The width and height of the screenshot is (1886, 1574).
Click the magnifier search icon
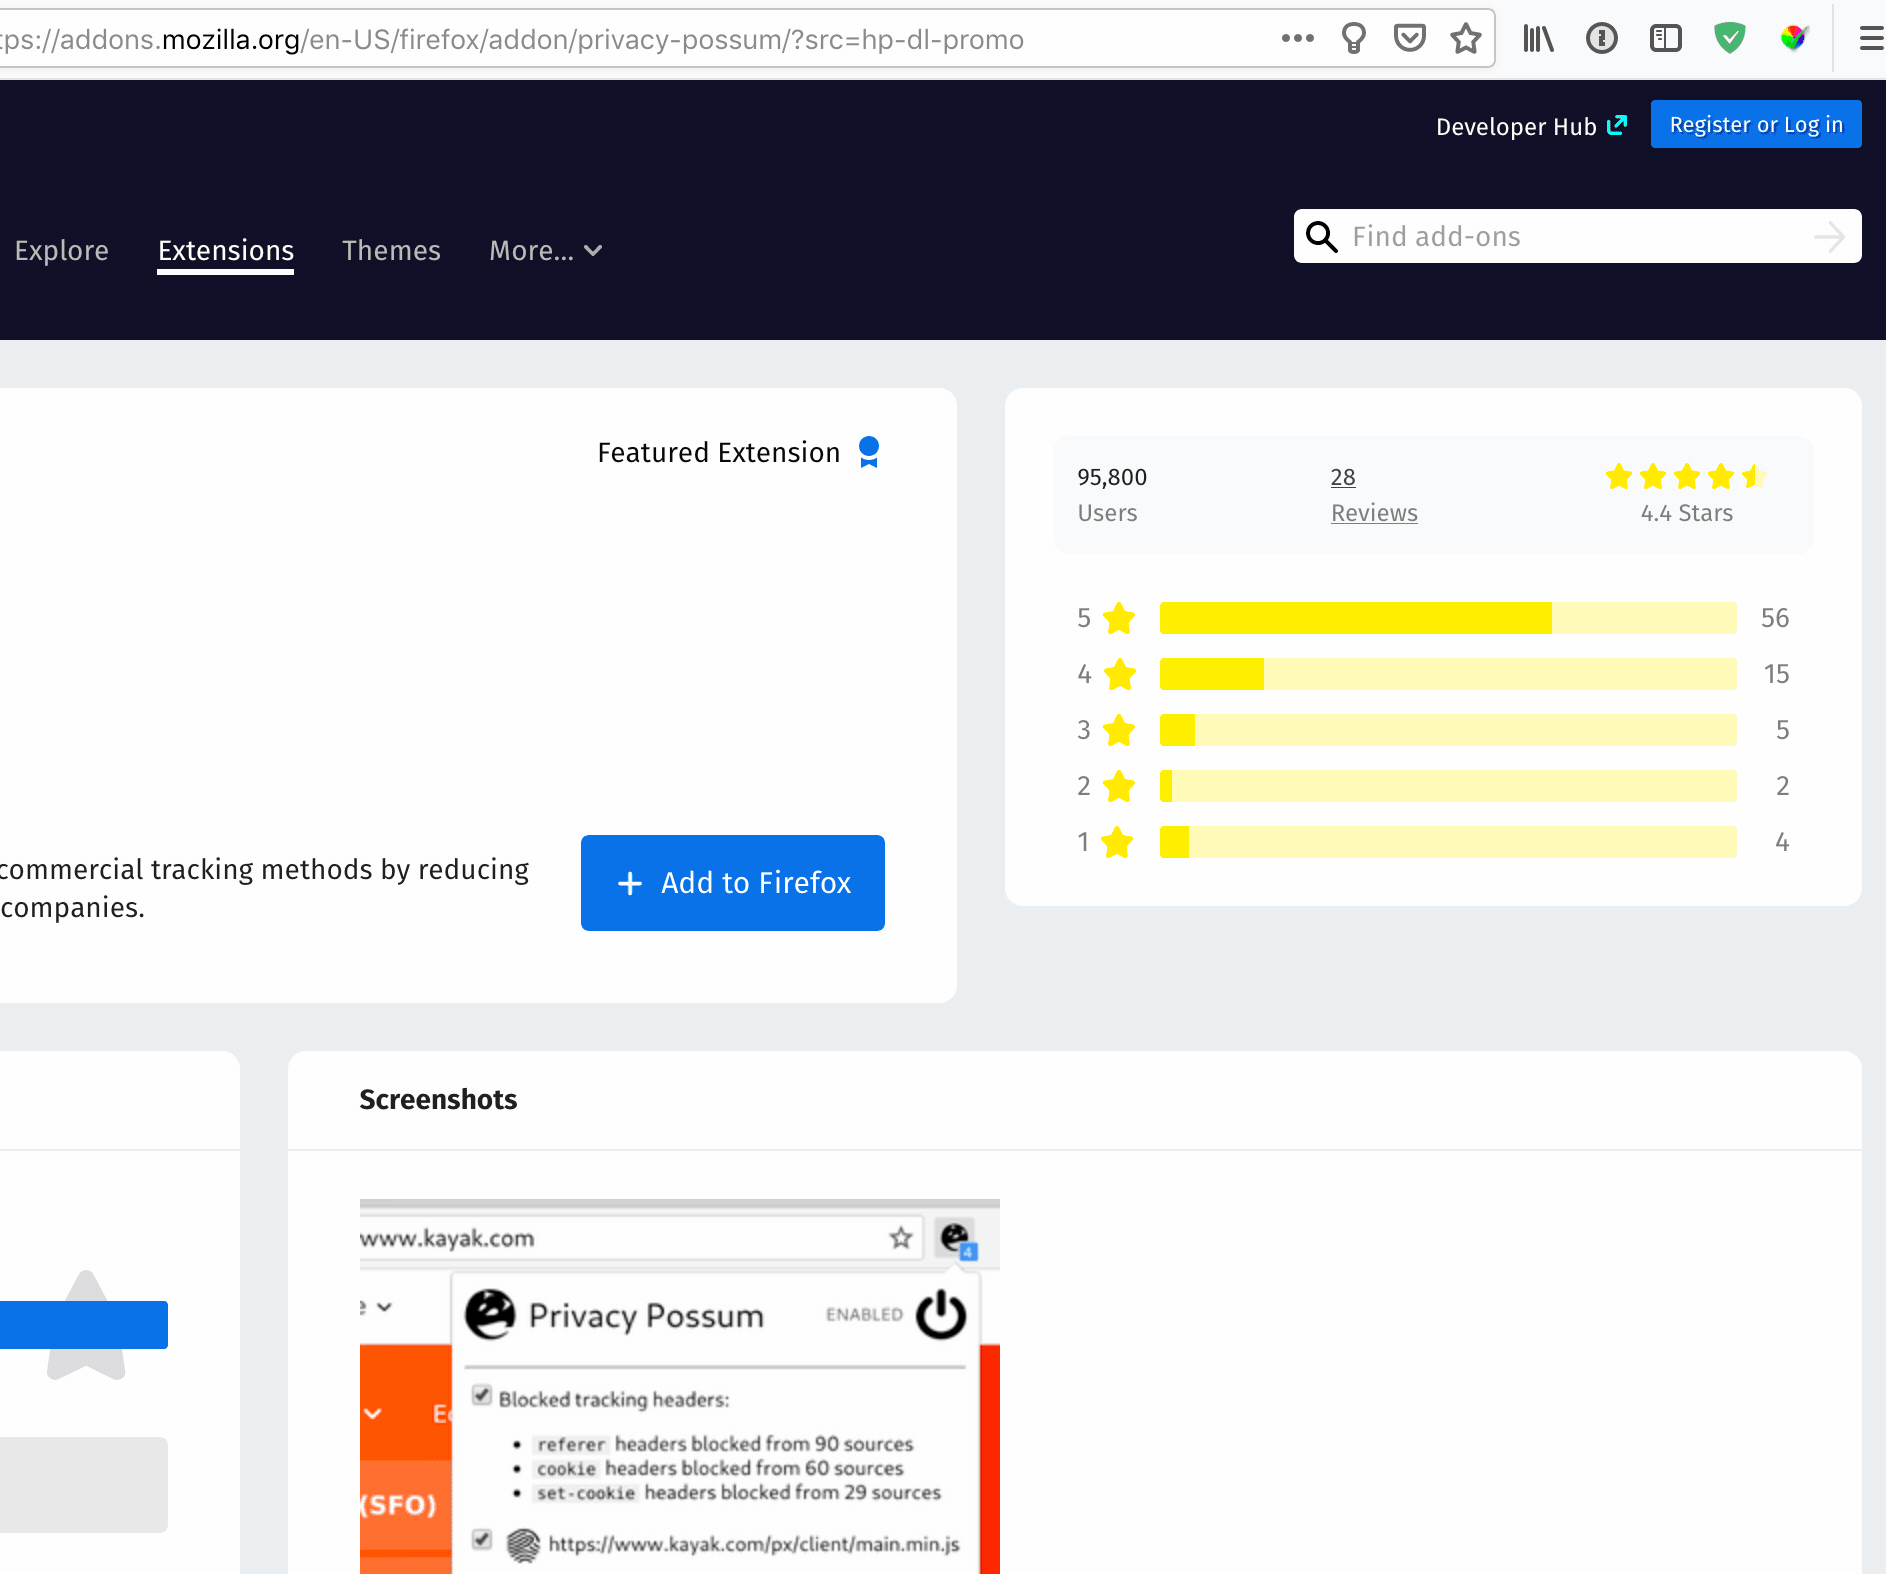pyautogui.click(x=1322, y=237)
